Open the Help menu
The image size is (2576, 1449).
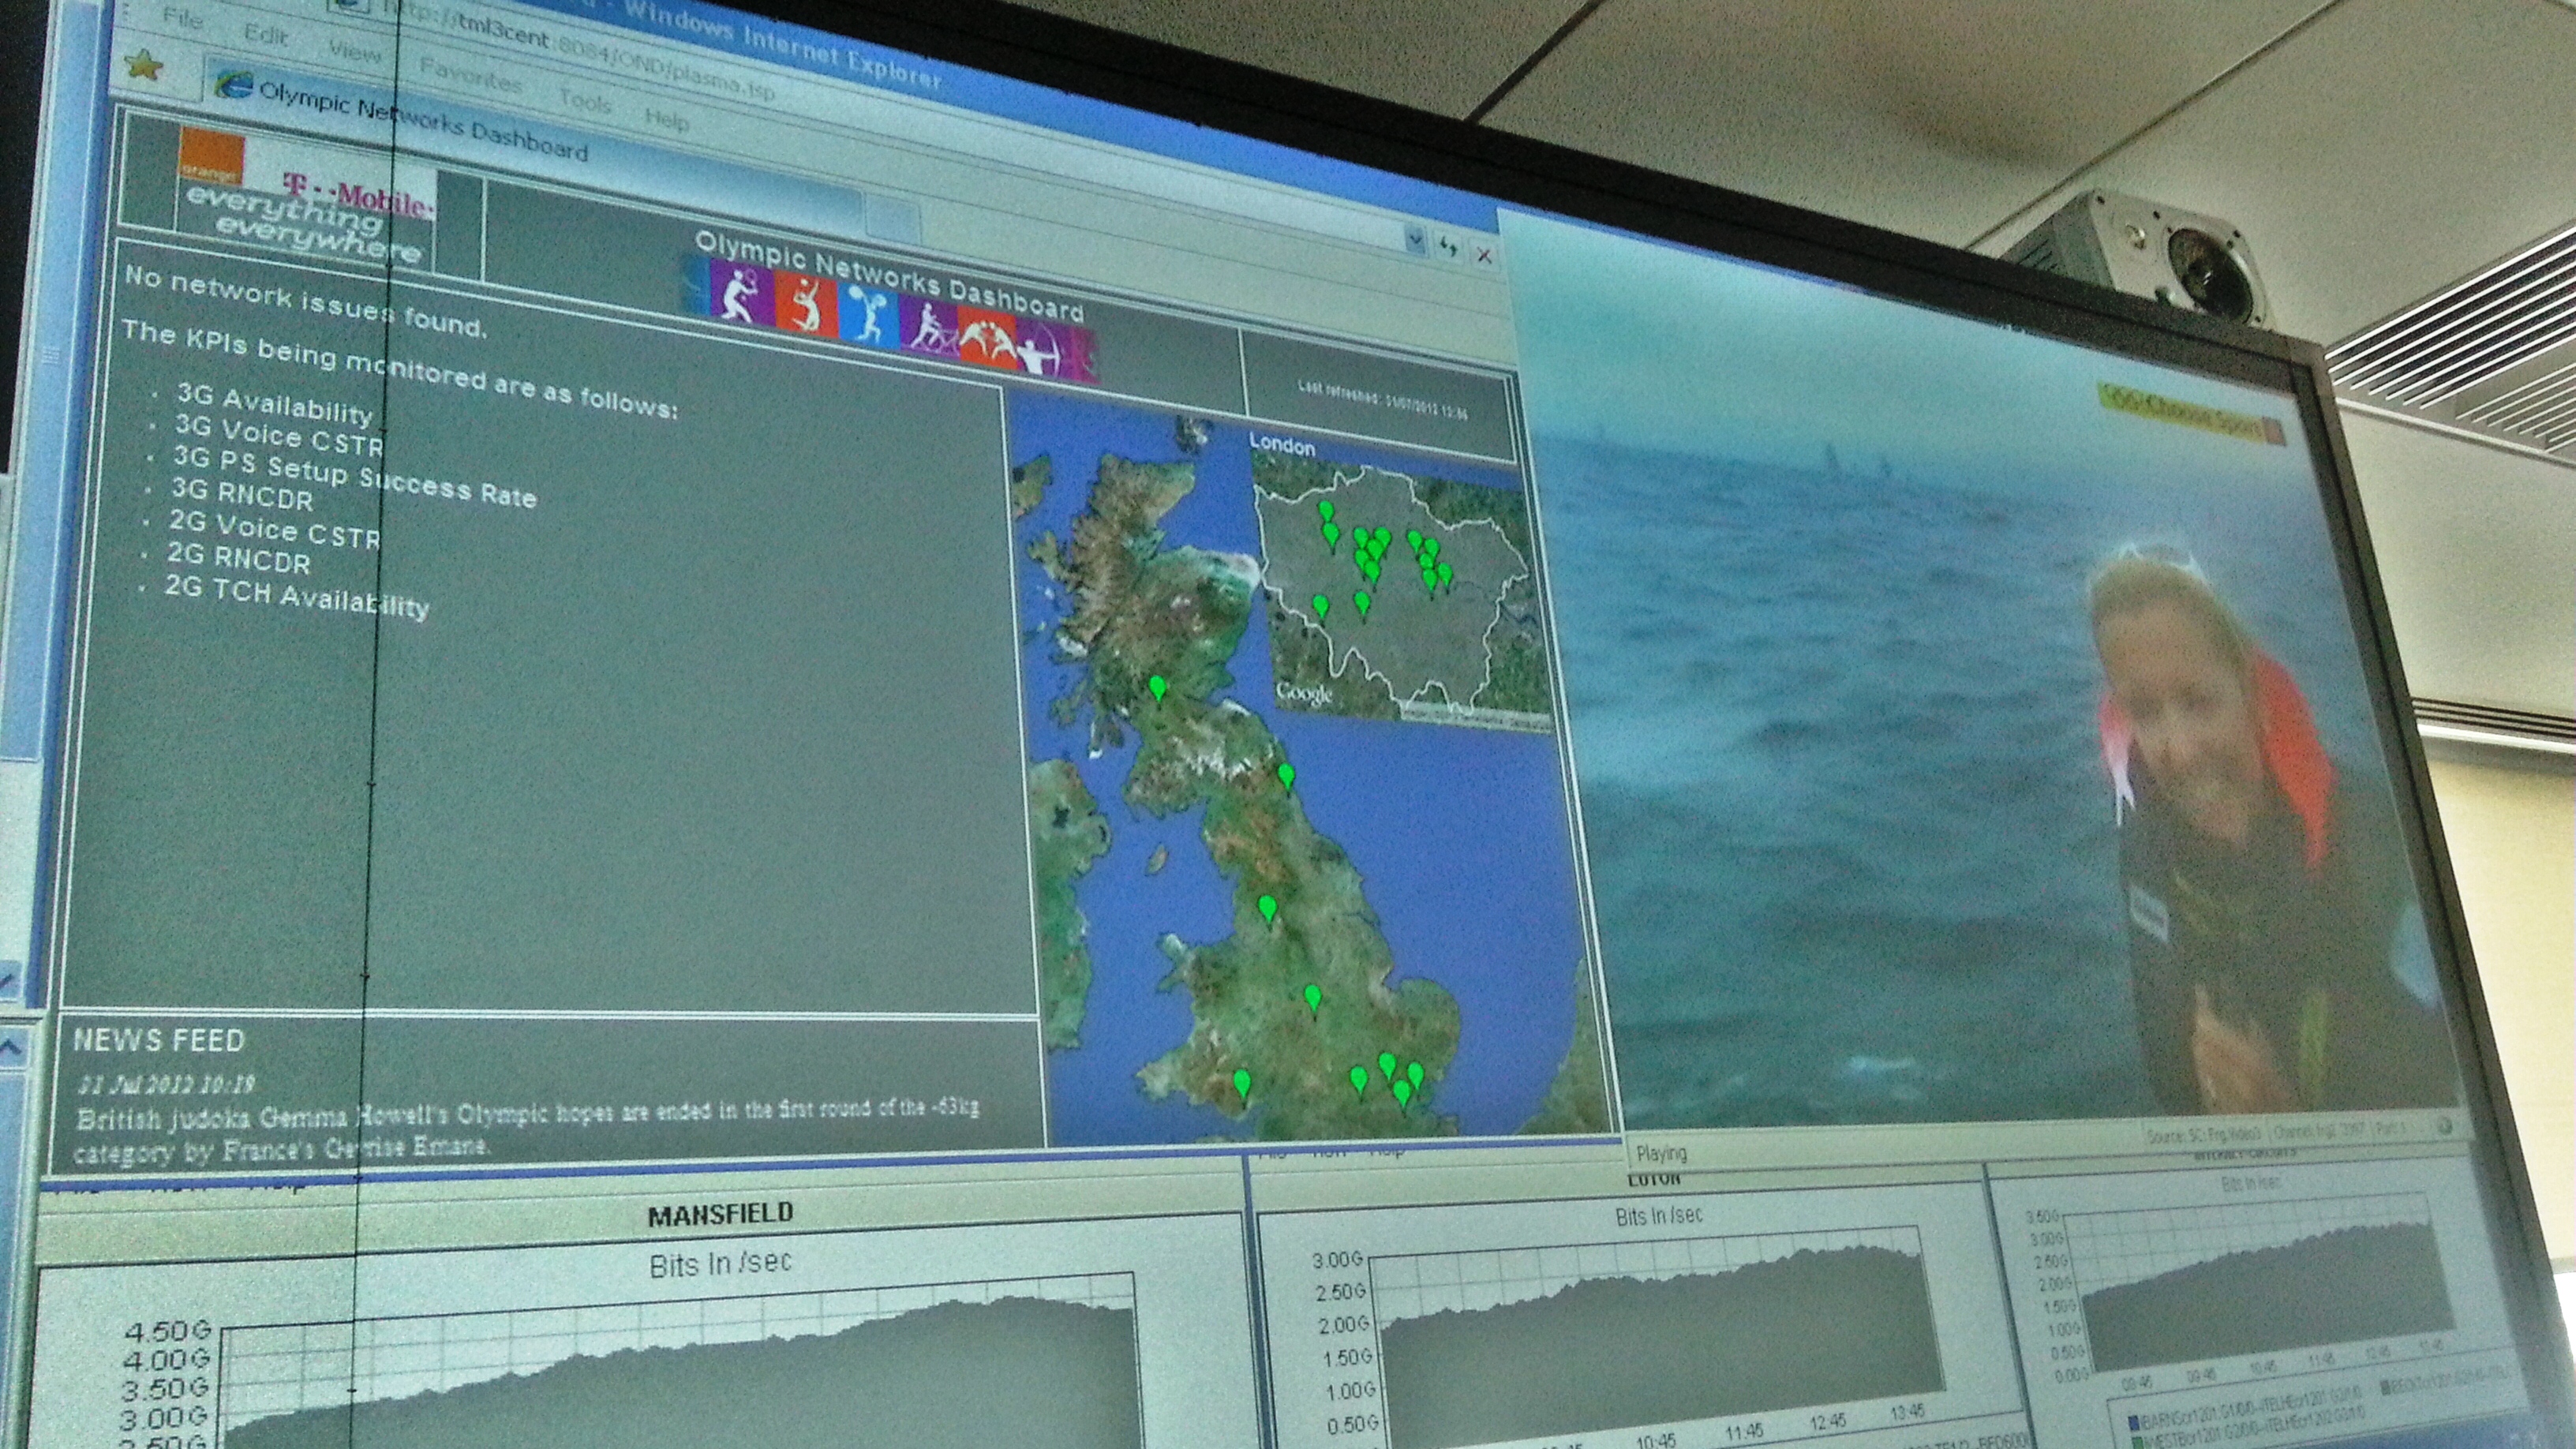point(666,119)
